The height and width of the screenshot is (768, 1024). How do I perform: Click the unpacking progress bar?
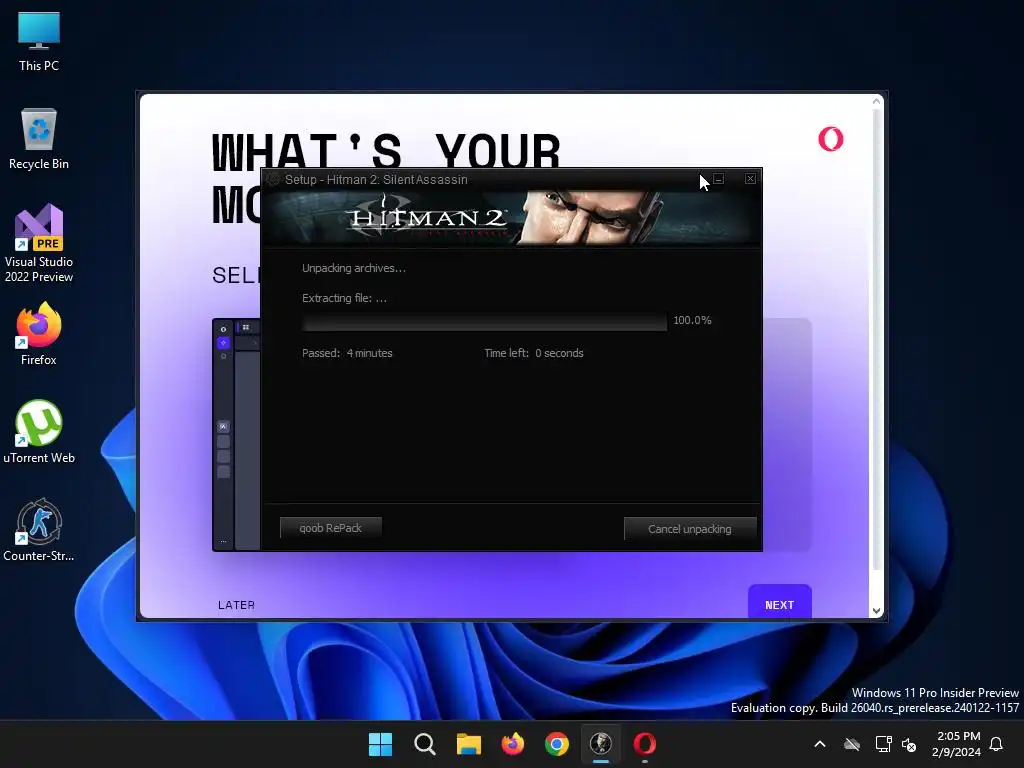click(484, 321)
